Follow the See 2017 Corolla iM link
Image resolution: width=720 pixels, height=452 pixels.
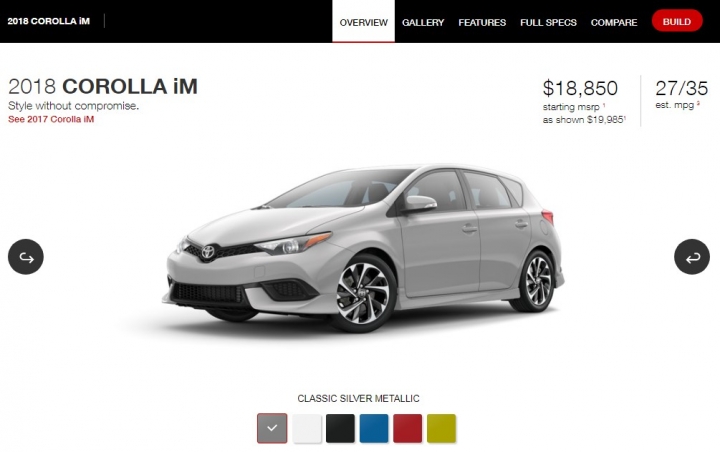[51, 119]
